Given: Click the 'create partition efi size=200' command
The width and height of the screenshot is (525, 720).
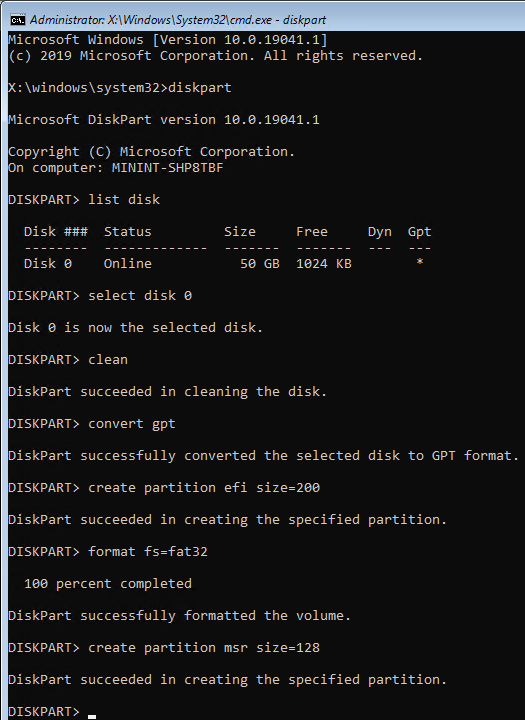Looking at the screenshot, I should pos(204,488).
